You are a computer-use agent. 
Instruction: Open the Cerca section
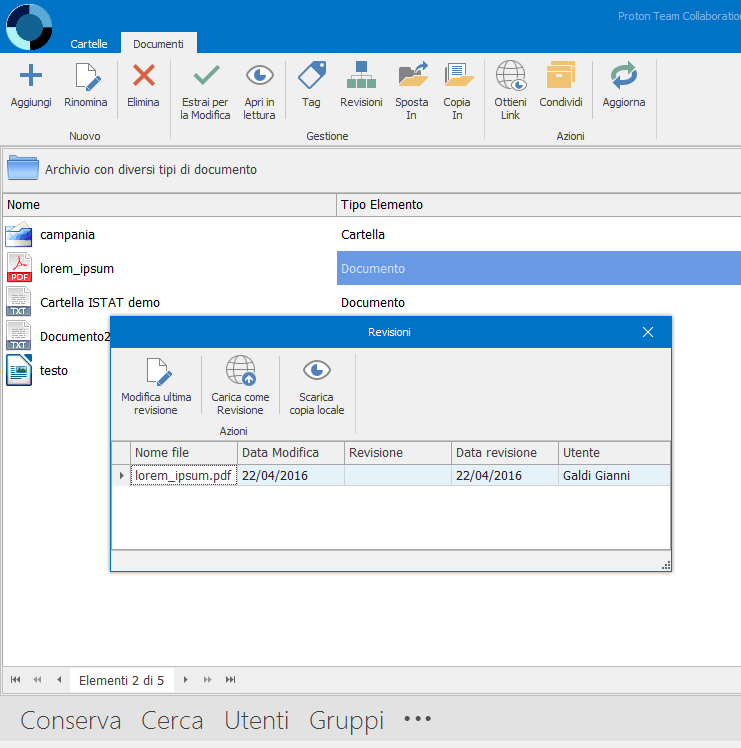point(172,720)
